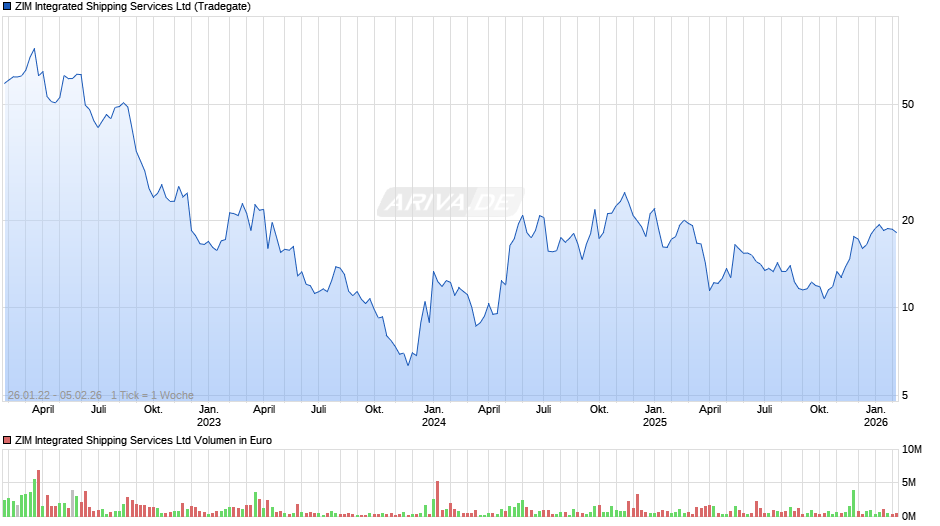Click the tall green volume bar before Jan. 2026

(x=854, y=504)
